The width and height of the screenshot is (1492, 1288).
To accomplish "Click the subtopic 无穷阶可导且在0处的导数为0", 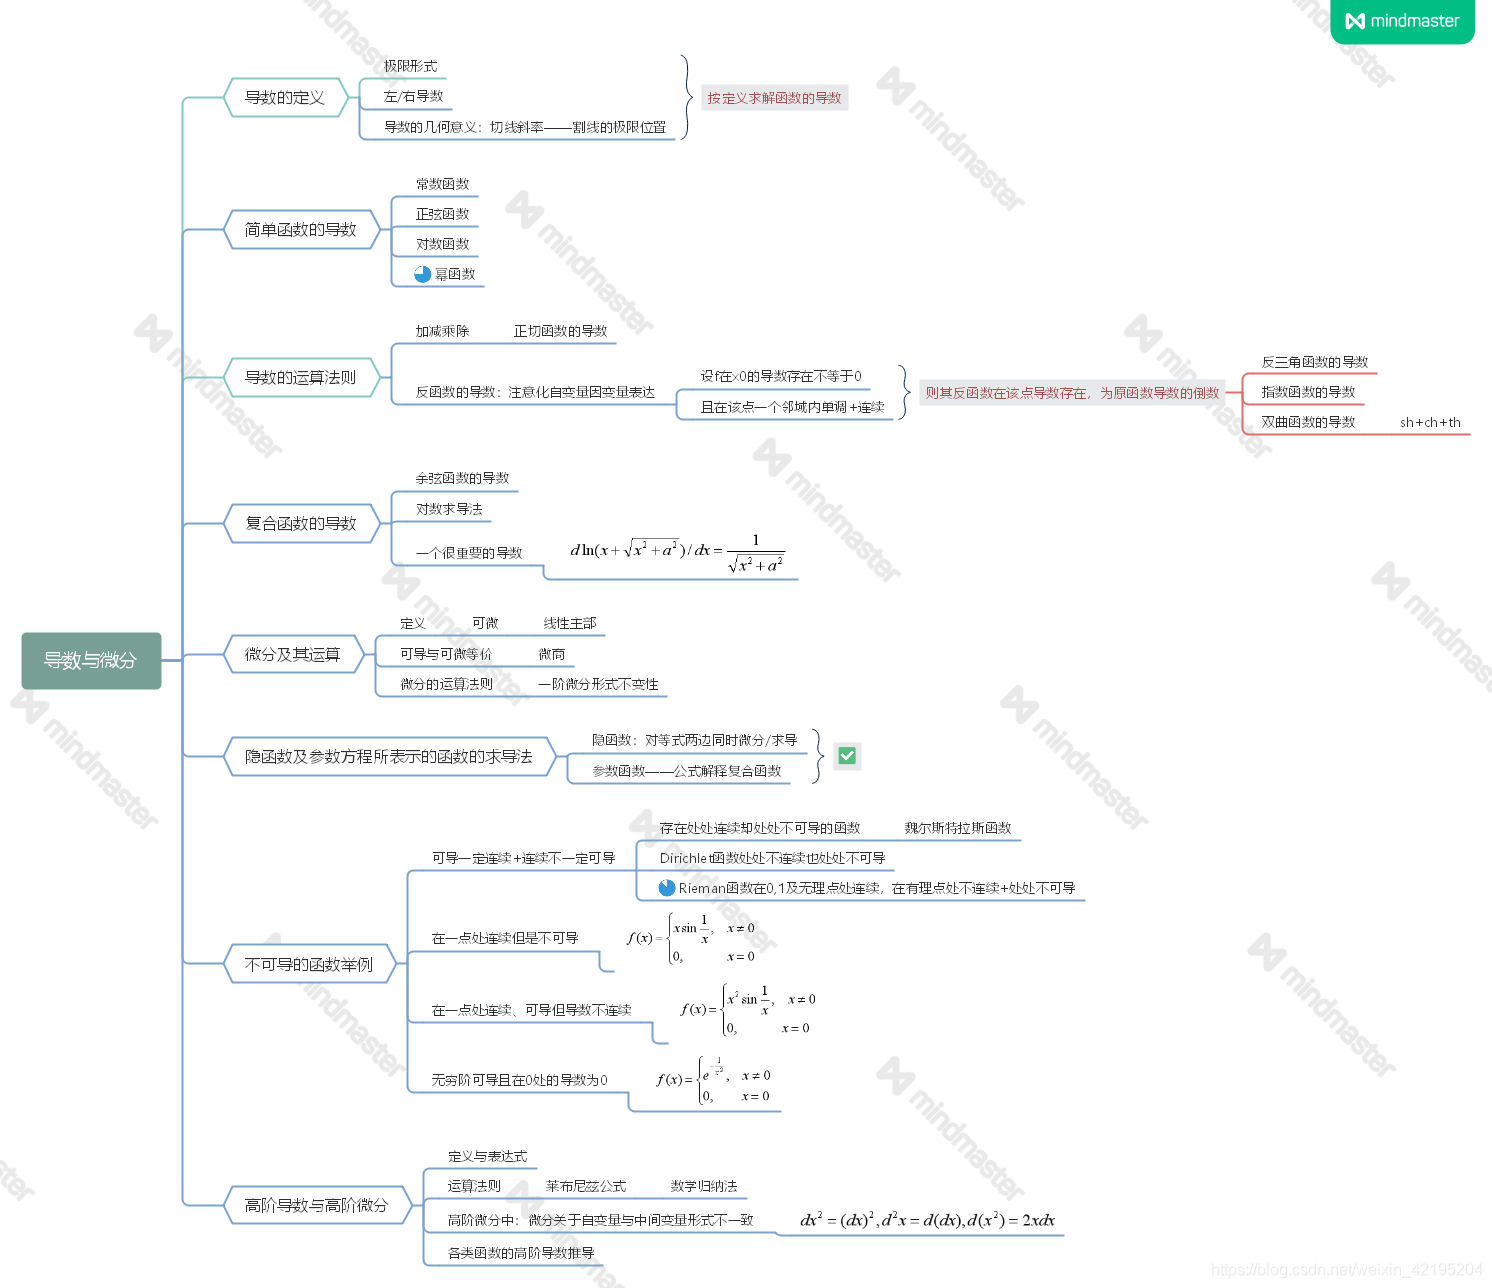I will click(x=520, y=1080).
